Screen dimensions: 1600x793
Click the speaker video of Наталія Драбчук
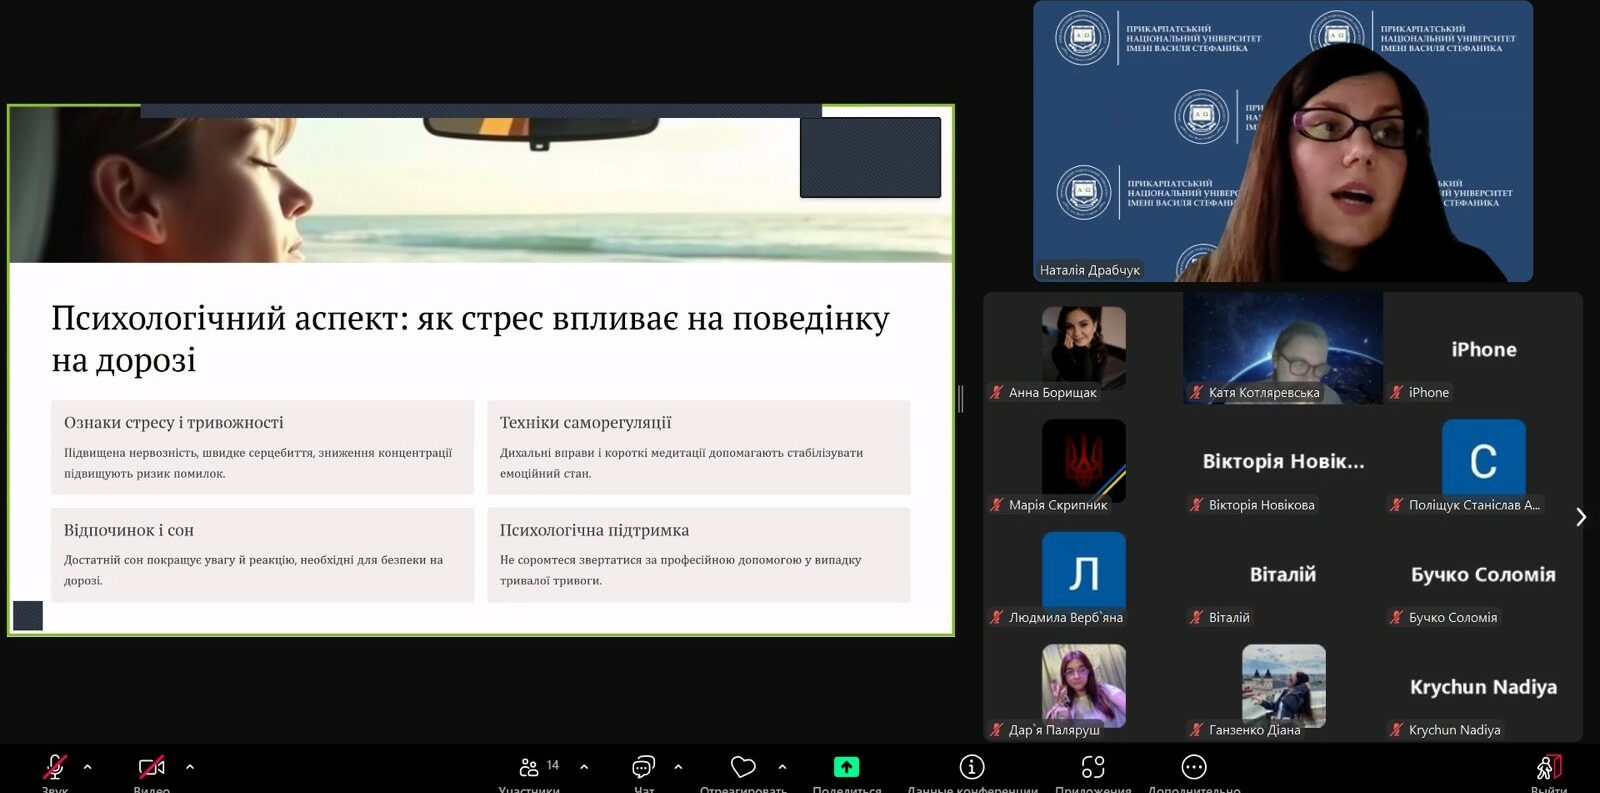1282,141
